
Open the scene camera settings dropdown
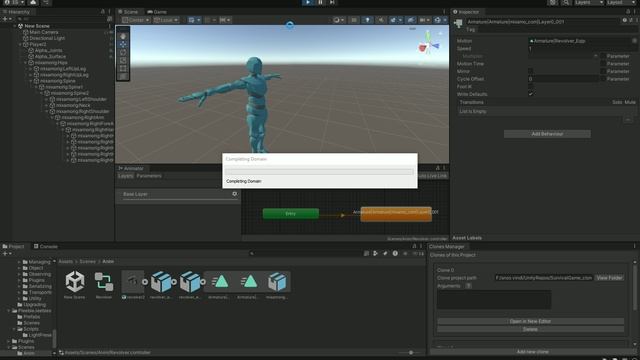(425, 20)
